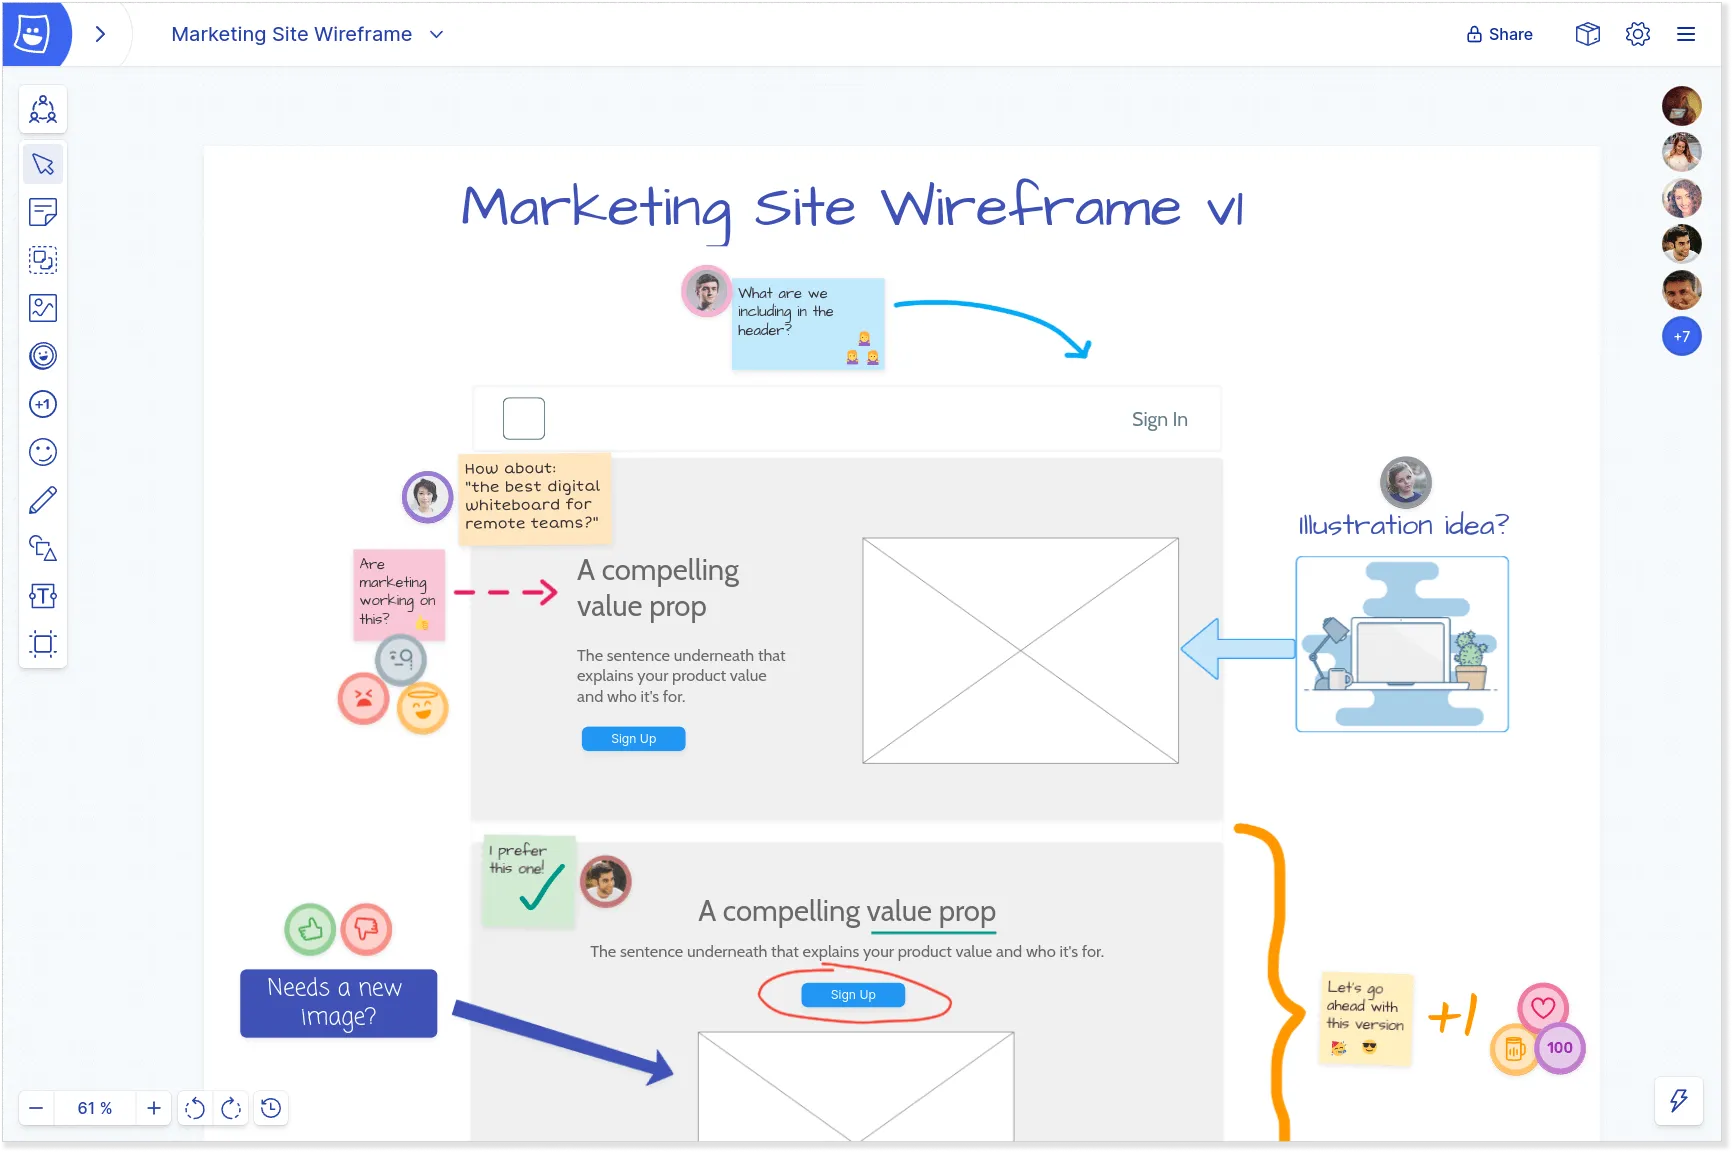This screenshot has width=1732, height=1152.
Task: Select the pencil drawing tool
Action: (x=43, y=500)
